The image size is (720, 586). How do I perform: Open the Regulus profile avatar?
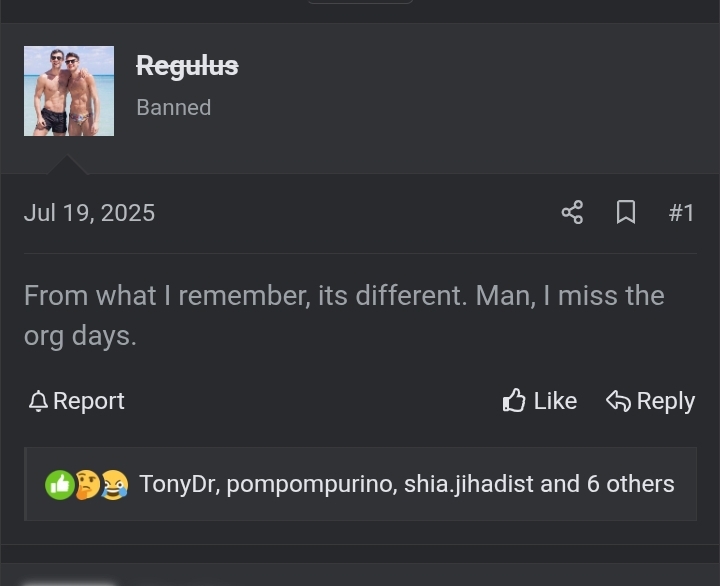click(69, 91)
